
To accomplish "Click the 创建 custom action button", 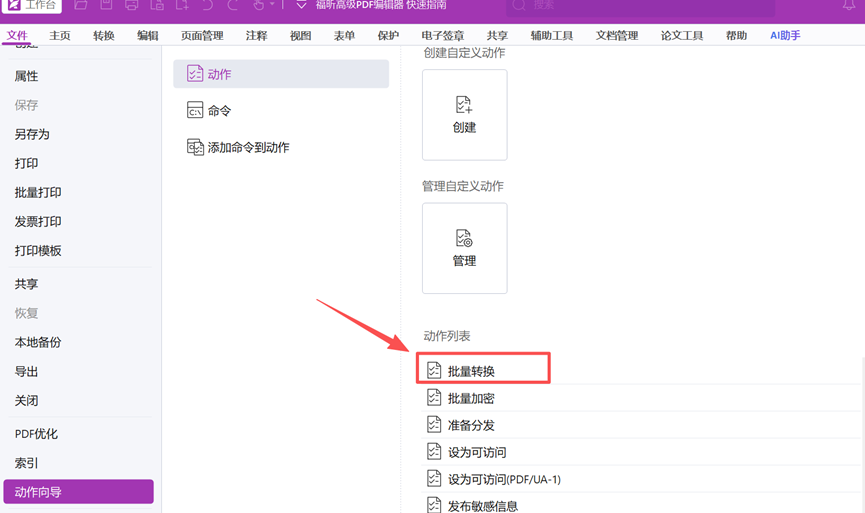I will (x=464, y=114).
